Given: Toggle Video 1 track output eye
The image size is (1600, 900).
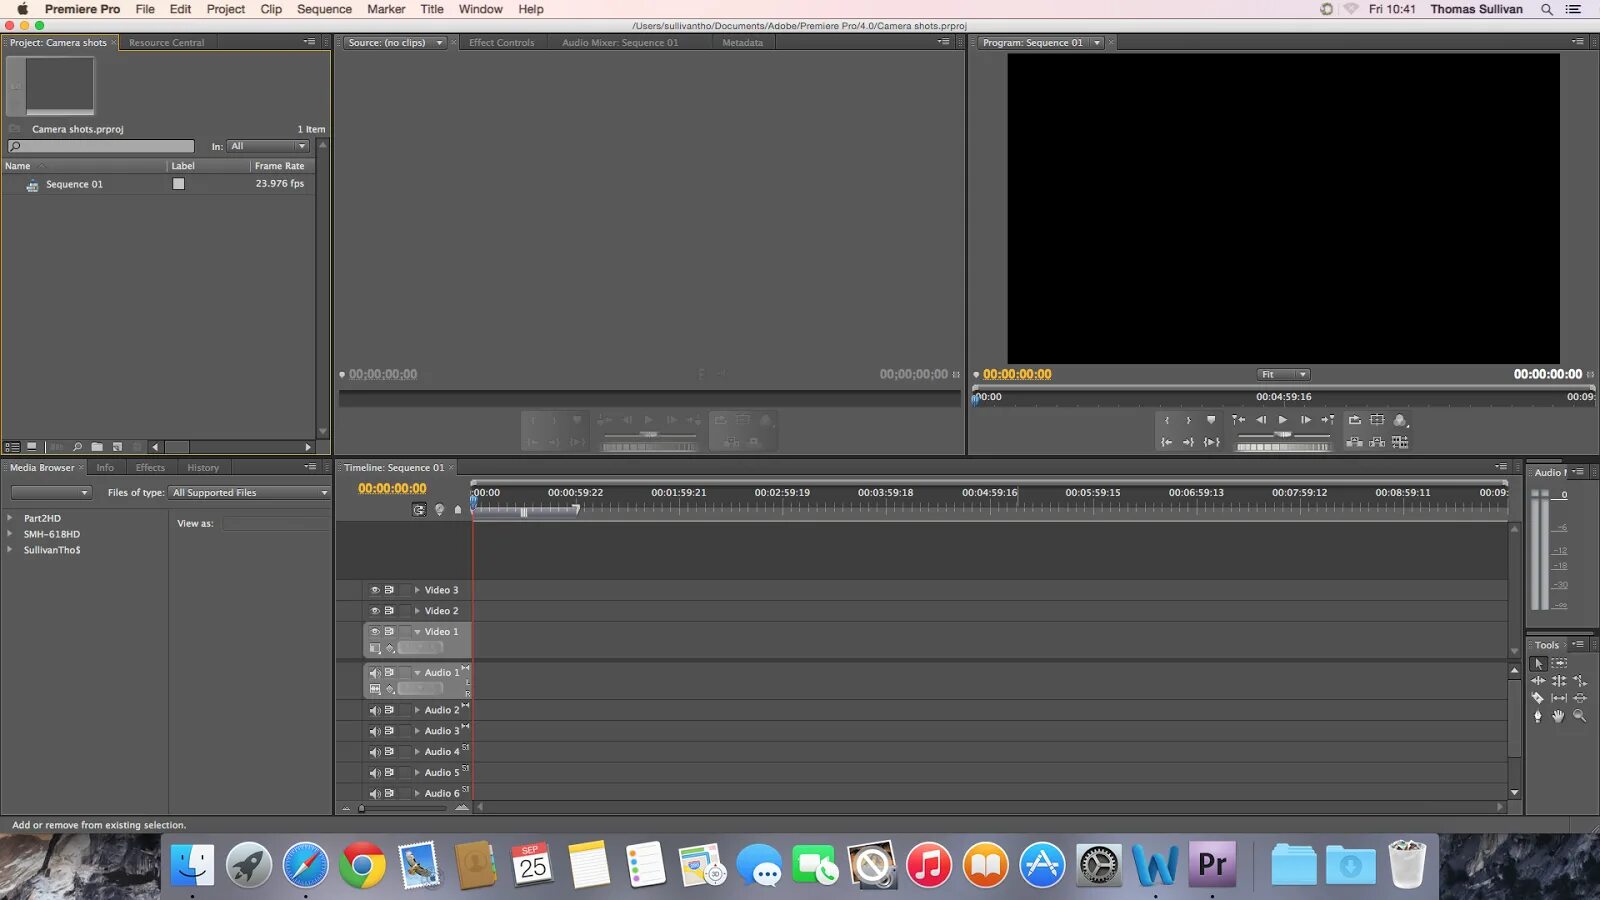Looking at the screenshot, I should point(375,632).
